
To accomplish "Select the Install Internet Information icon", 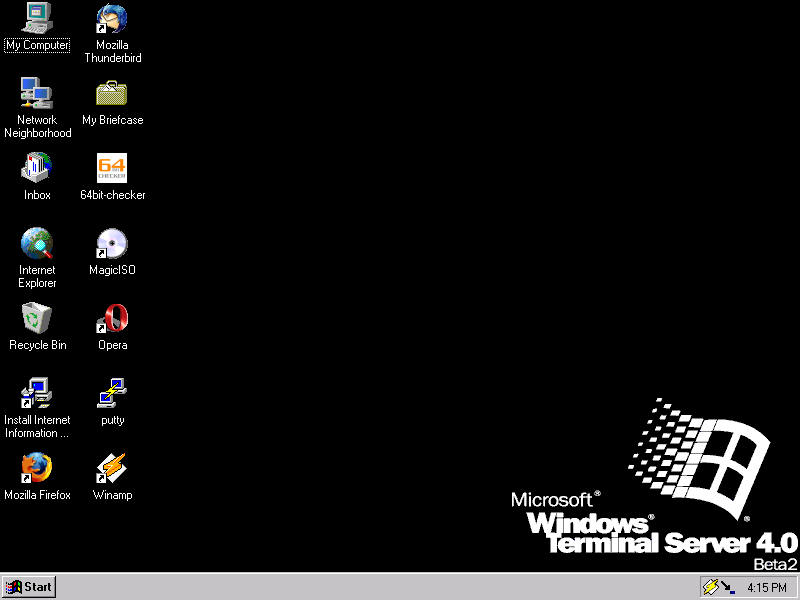I will point(37,395).
